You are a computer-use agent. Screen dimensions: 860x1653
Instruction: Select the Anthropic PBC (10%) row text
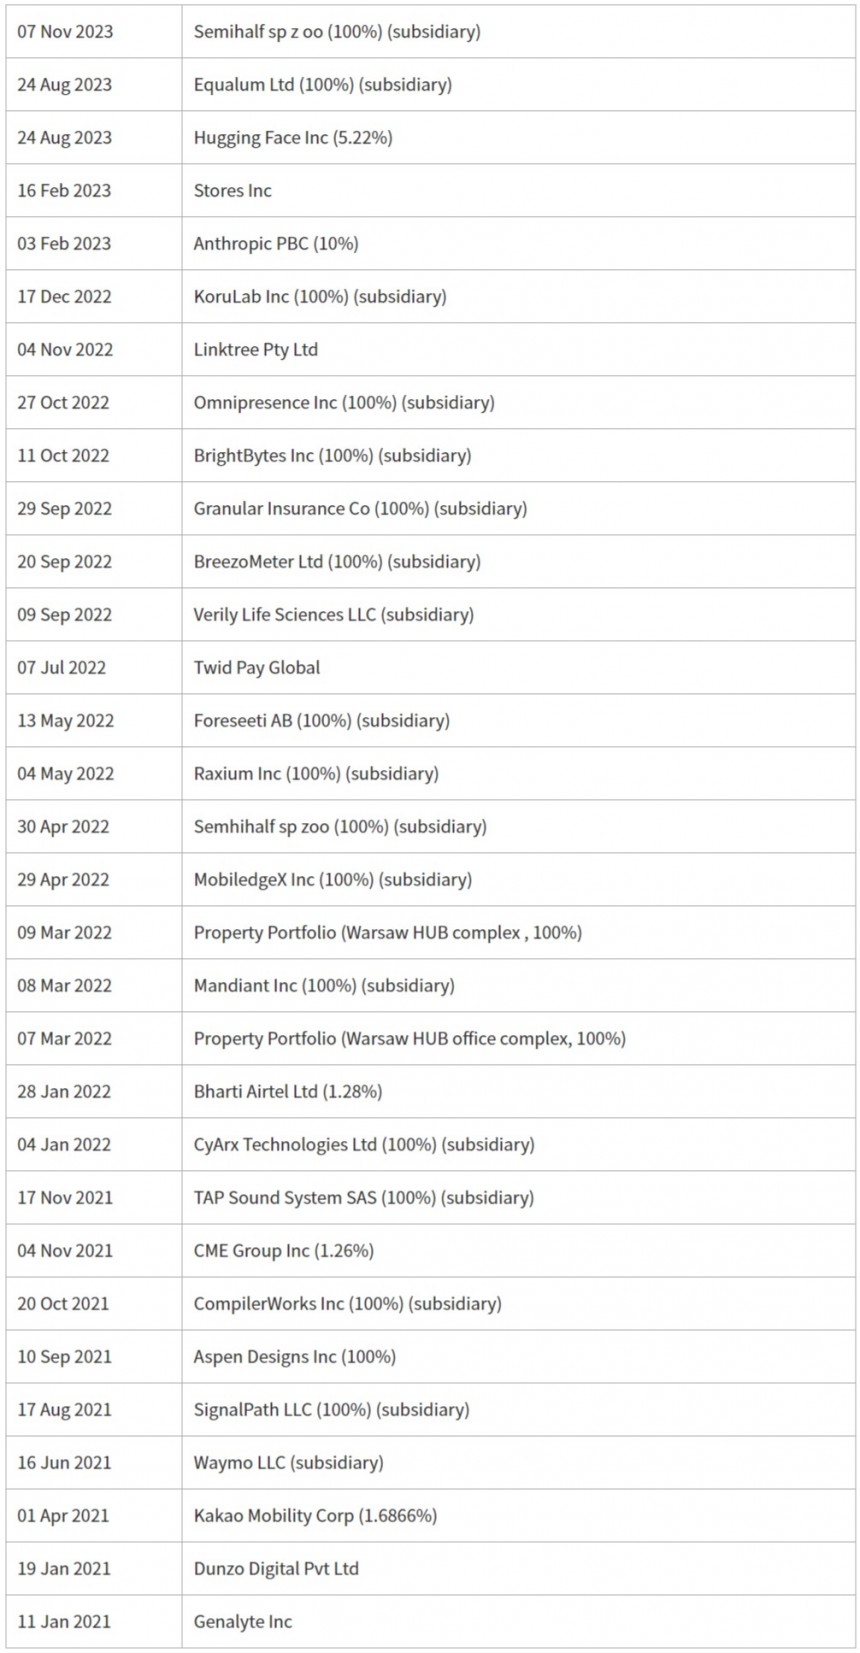point(276,244)
